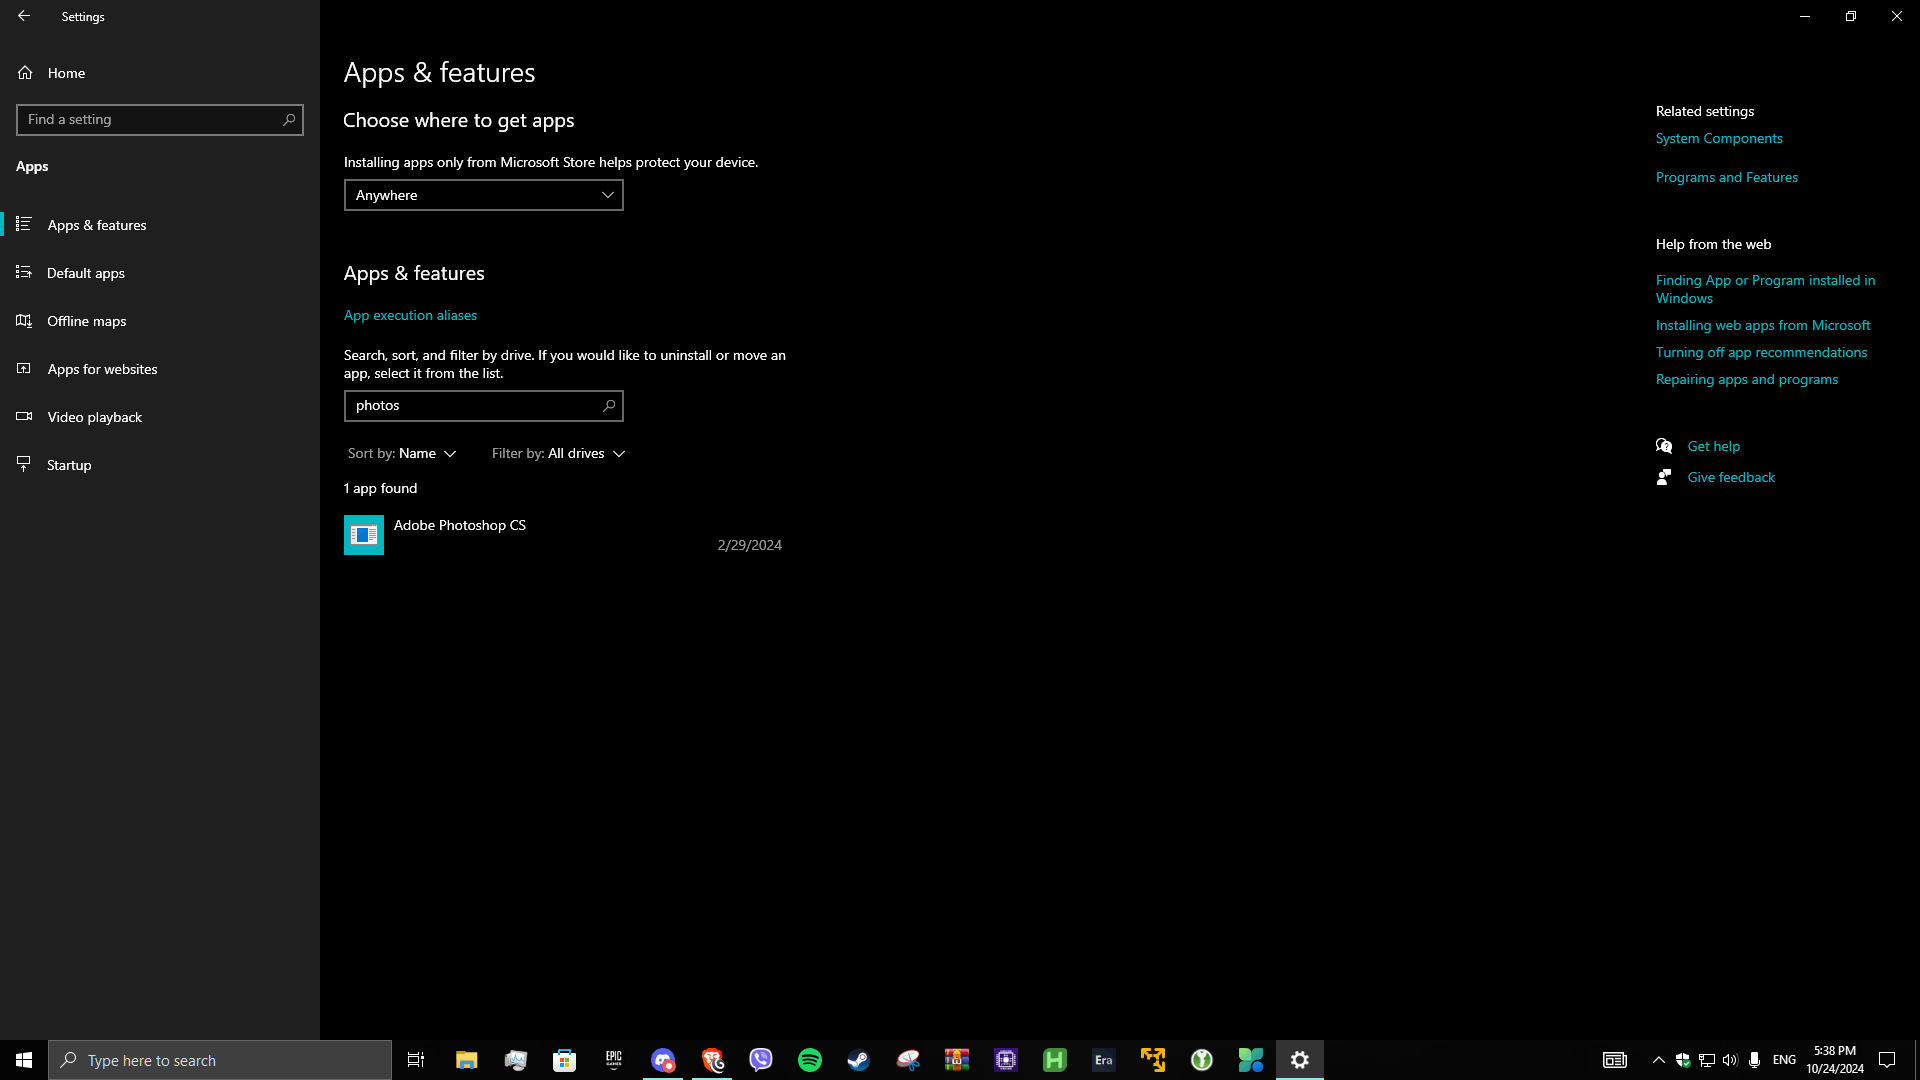
Task: Toggle the speaker volume icon in tray
Action: tap(1731, 1059)
